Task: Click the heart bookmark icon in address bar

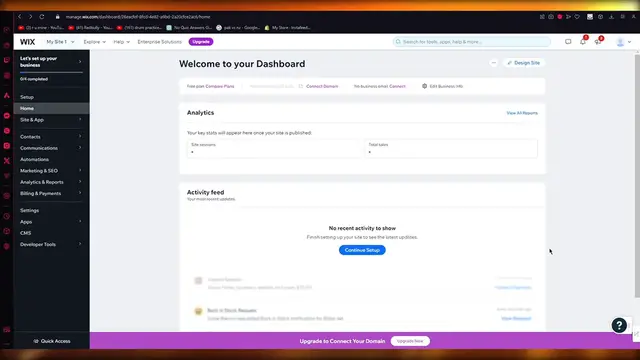Action: [577, 17]
